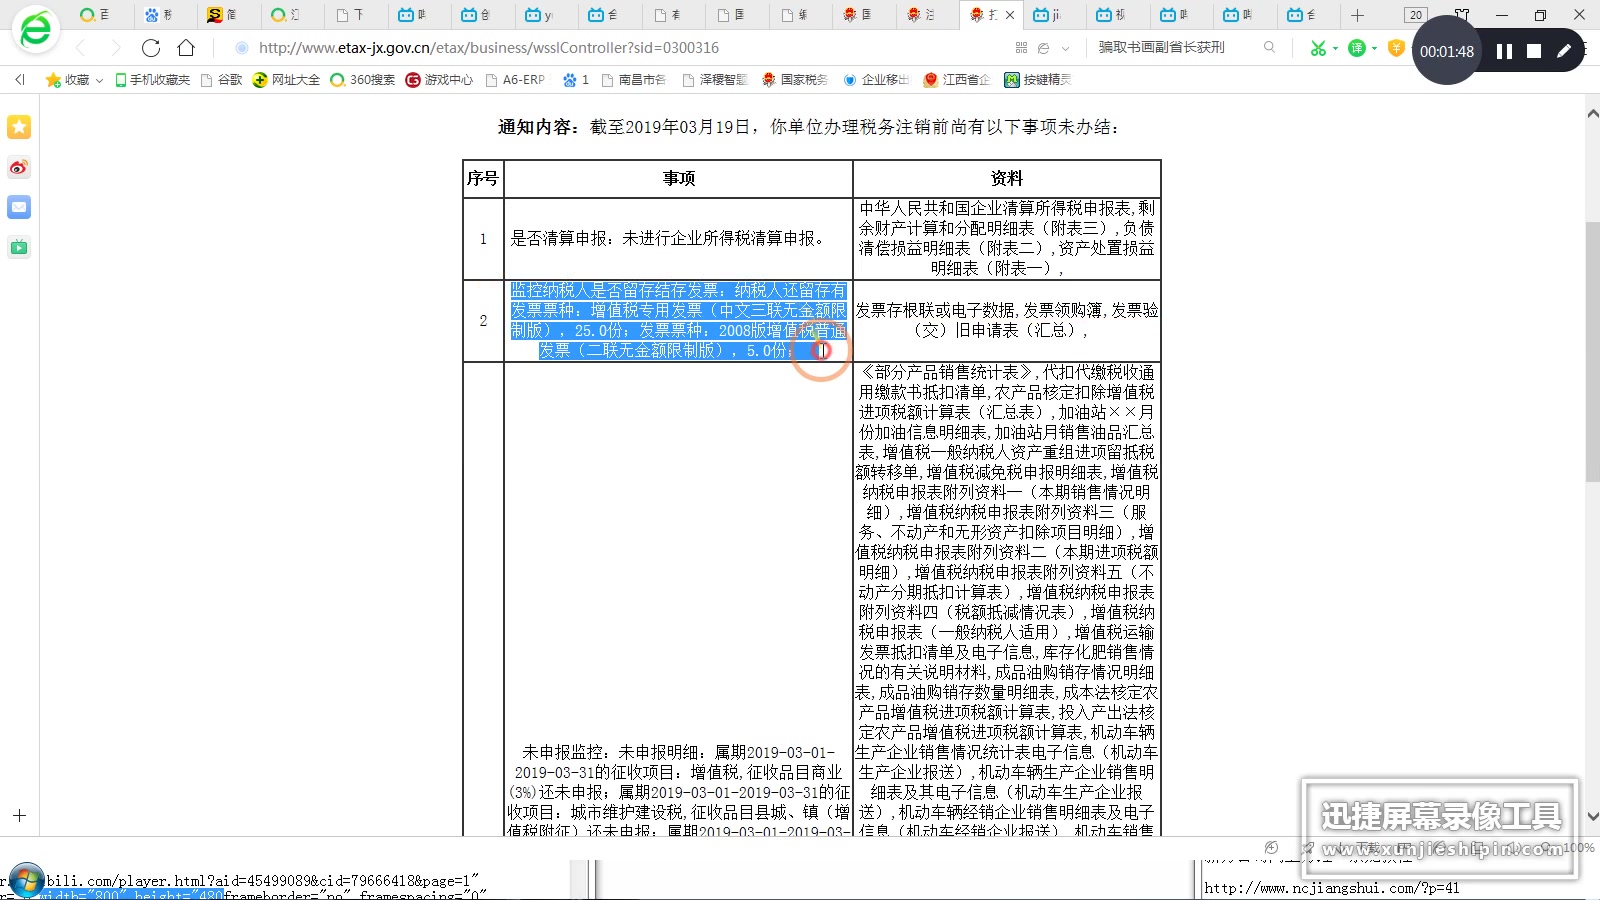Open the 江西省企 bookmark
The width and height of the screenshot is (1600, 900).
click(x=957, y=79)
